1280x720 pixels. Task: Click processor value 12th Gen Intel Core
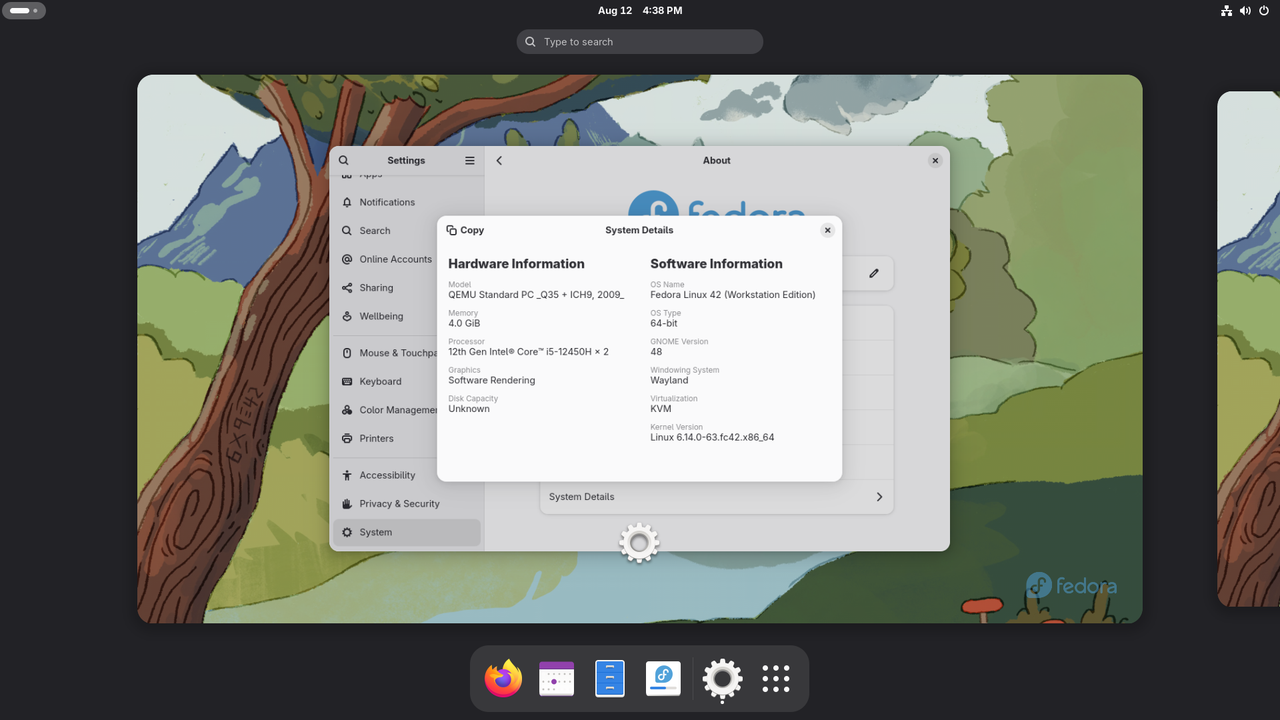pos(528,352)
